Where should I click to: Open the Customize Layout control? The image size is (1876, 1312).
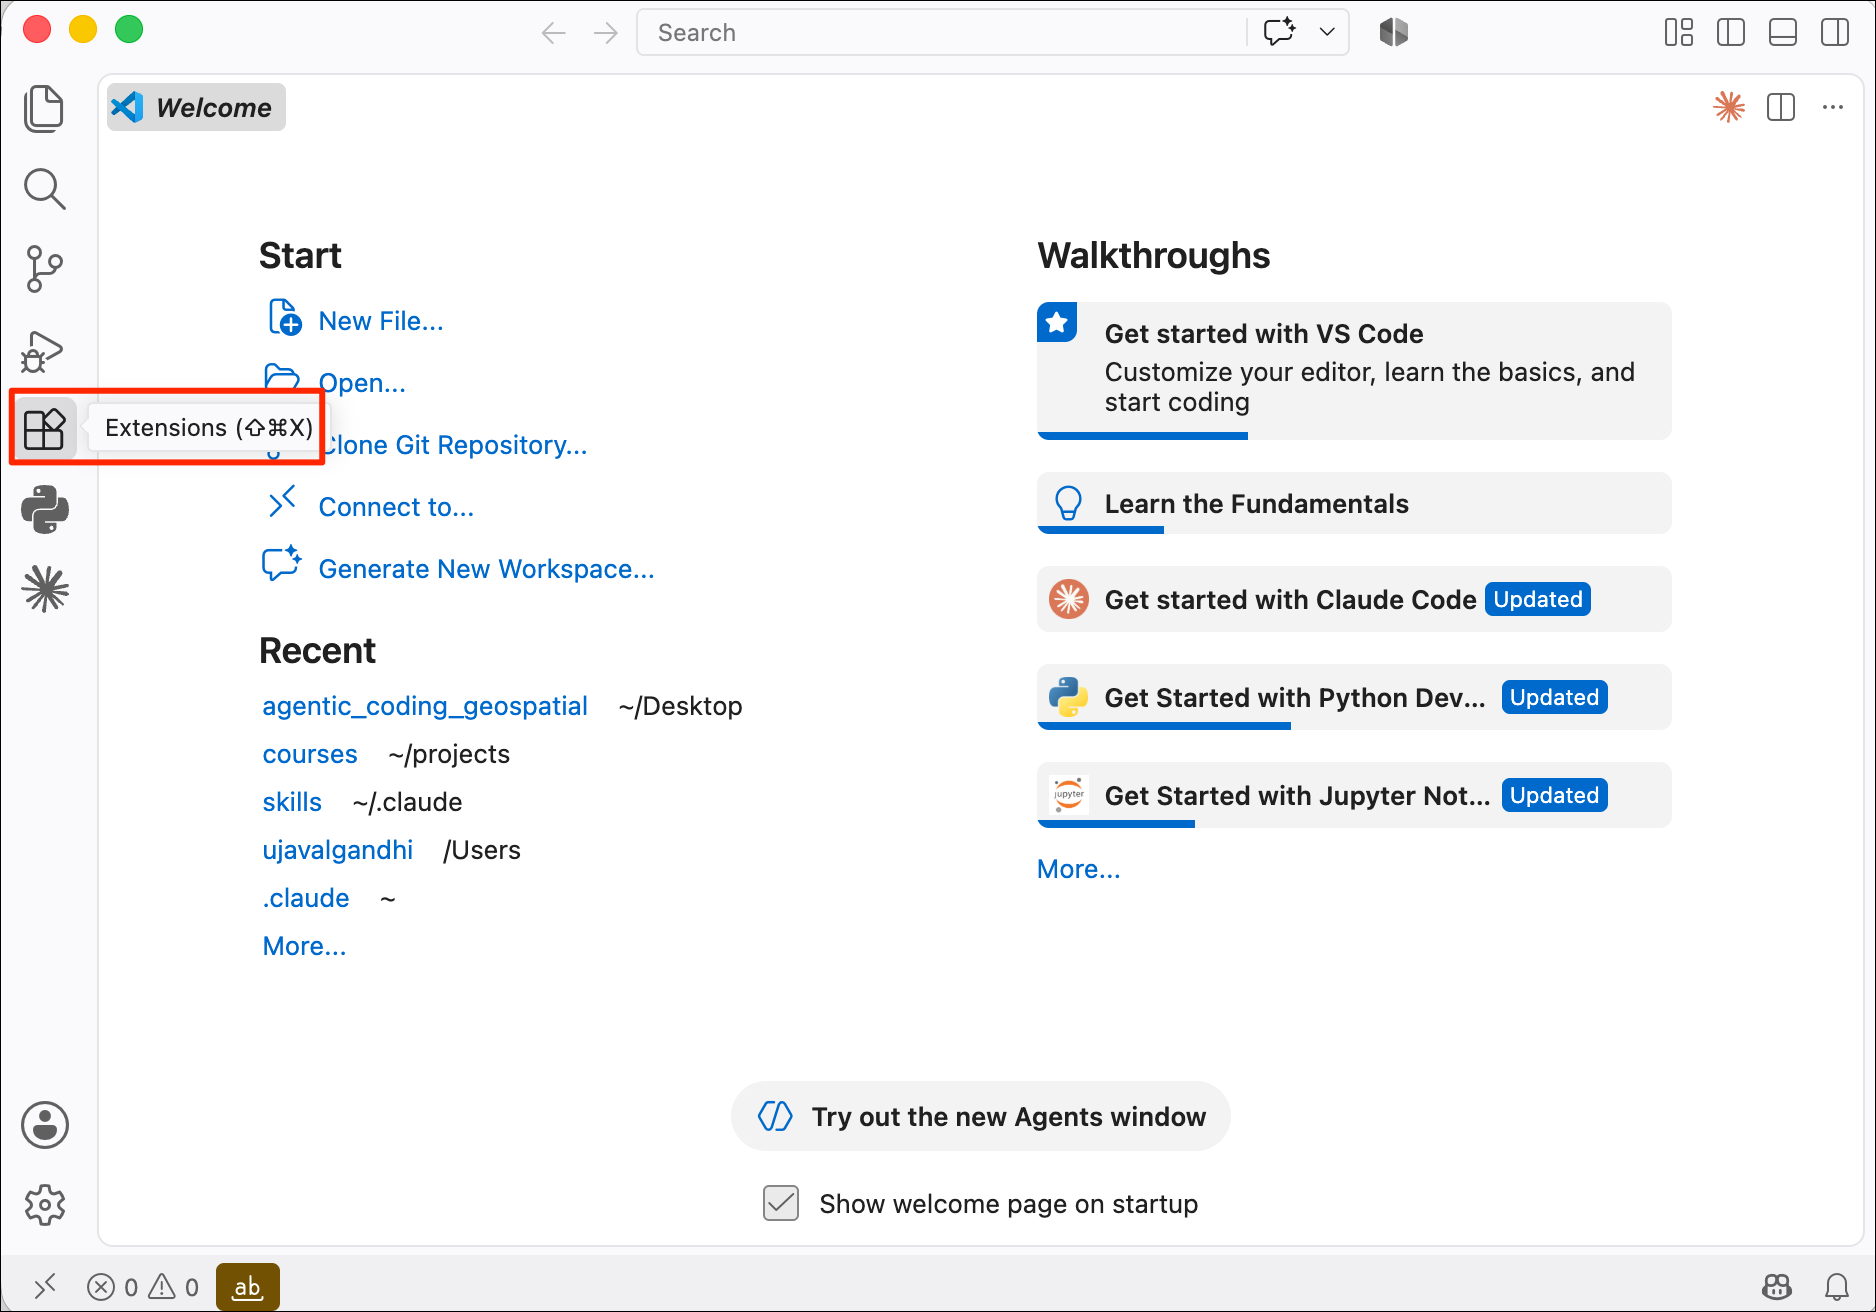tap(1678, 33)
